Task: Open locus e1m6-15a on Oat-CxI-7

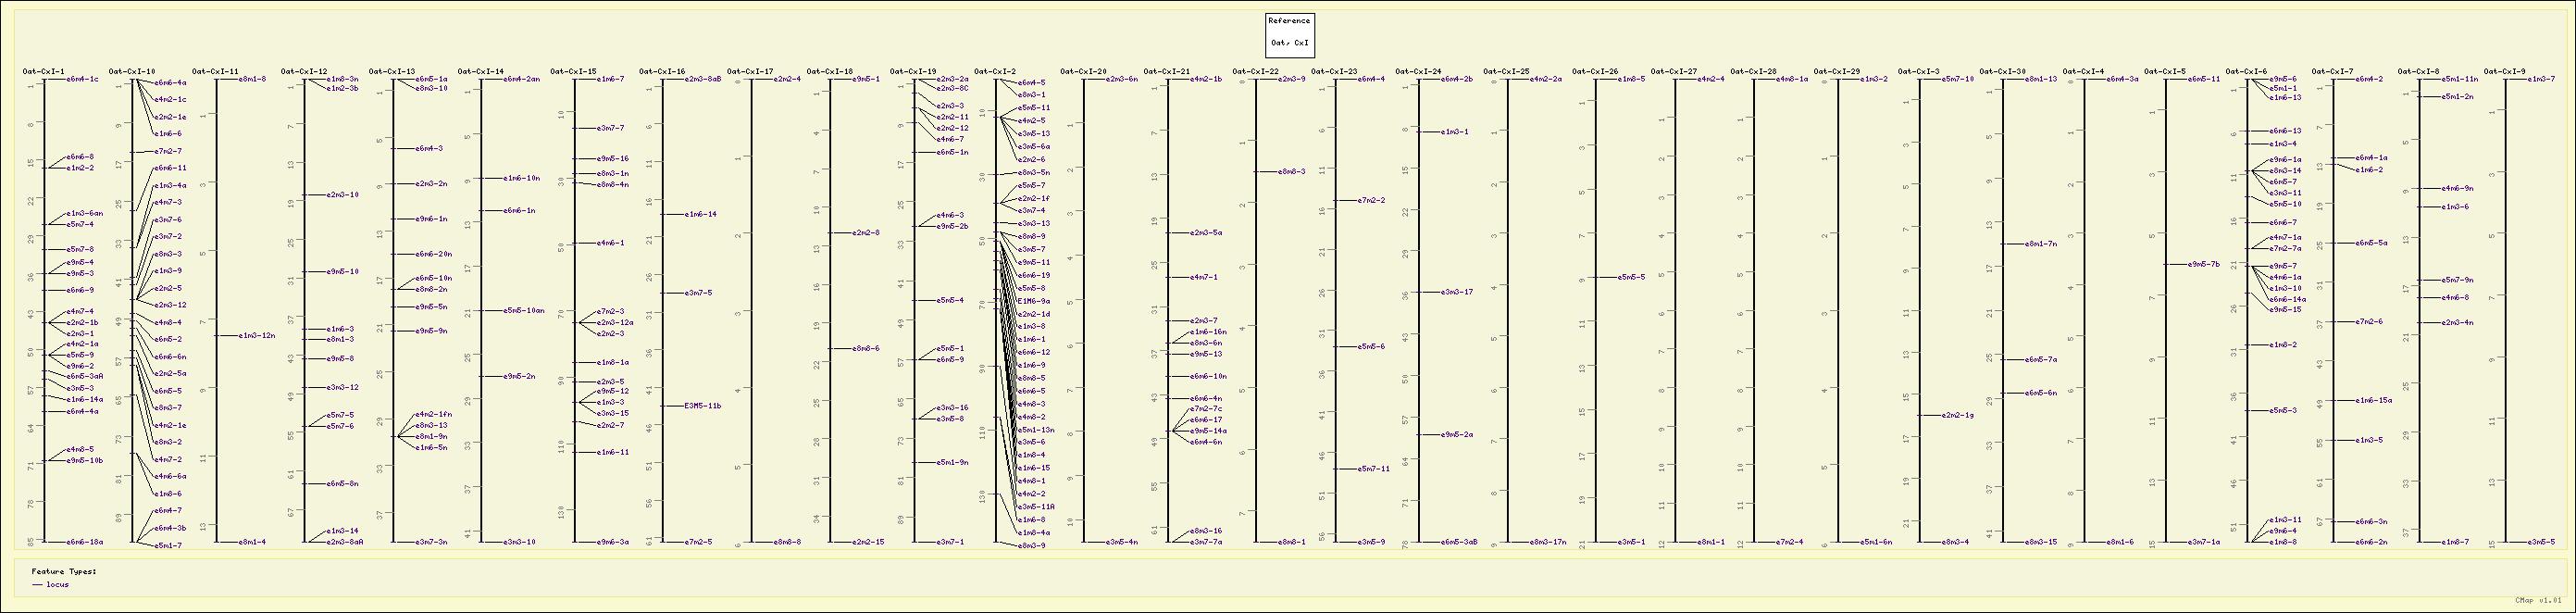Action: click(2373, 400)
